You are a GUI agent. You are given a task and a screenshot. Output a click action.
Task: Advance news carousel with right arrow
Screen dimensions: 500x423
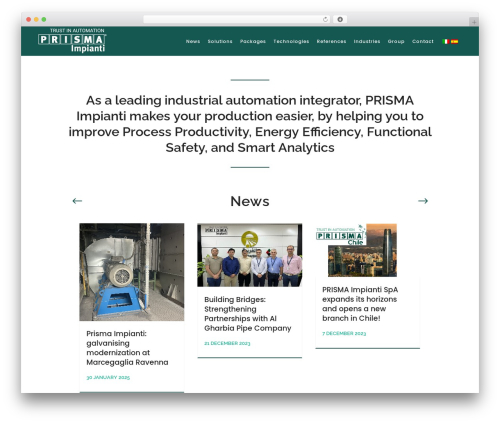(423, 201)
